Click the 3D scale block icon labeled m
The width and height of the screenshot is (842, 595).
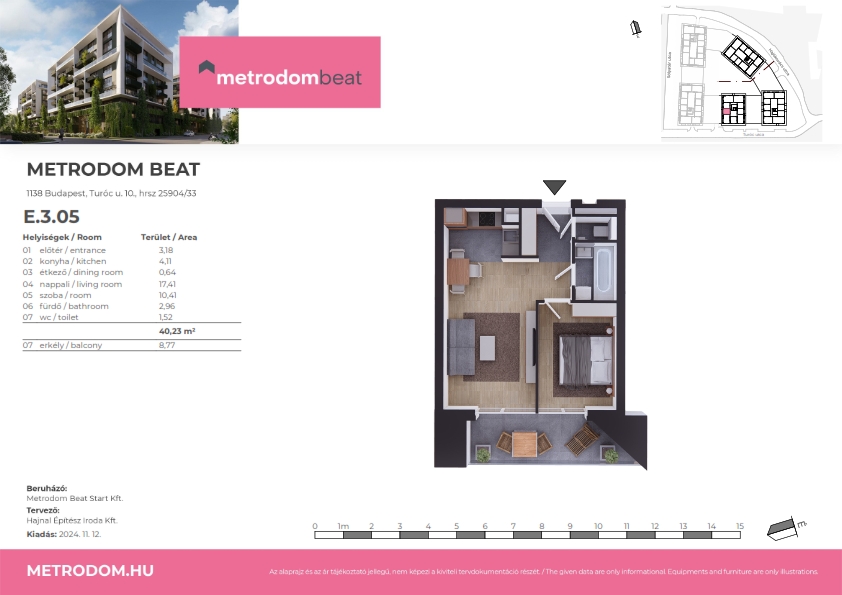[x=787, y=527]
